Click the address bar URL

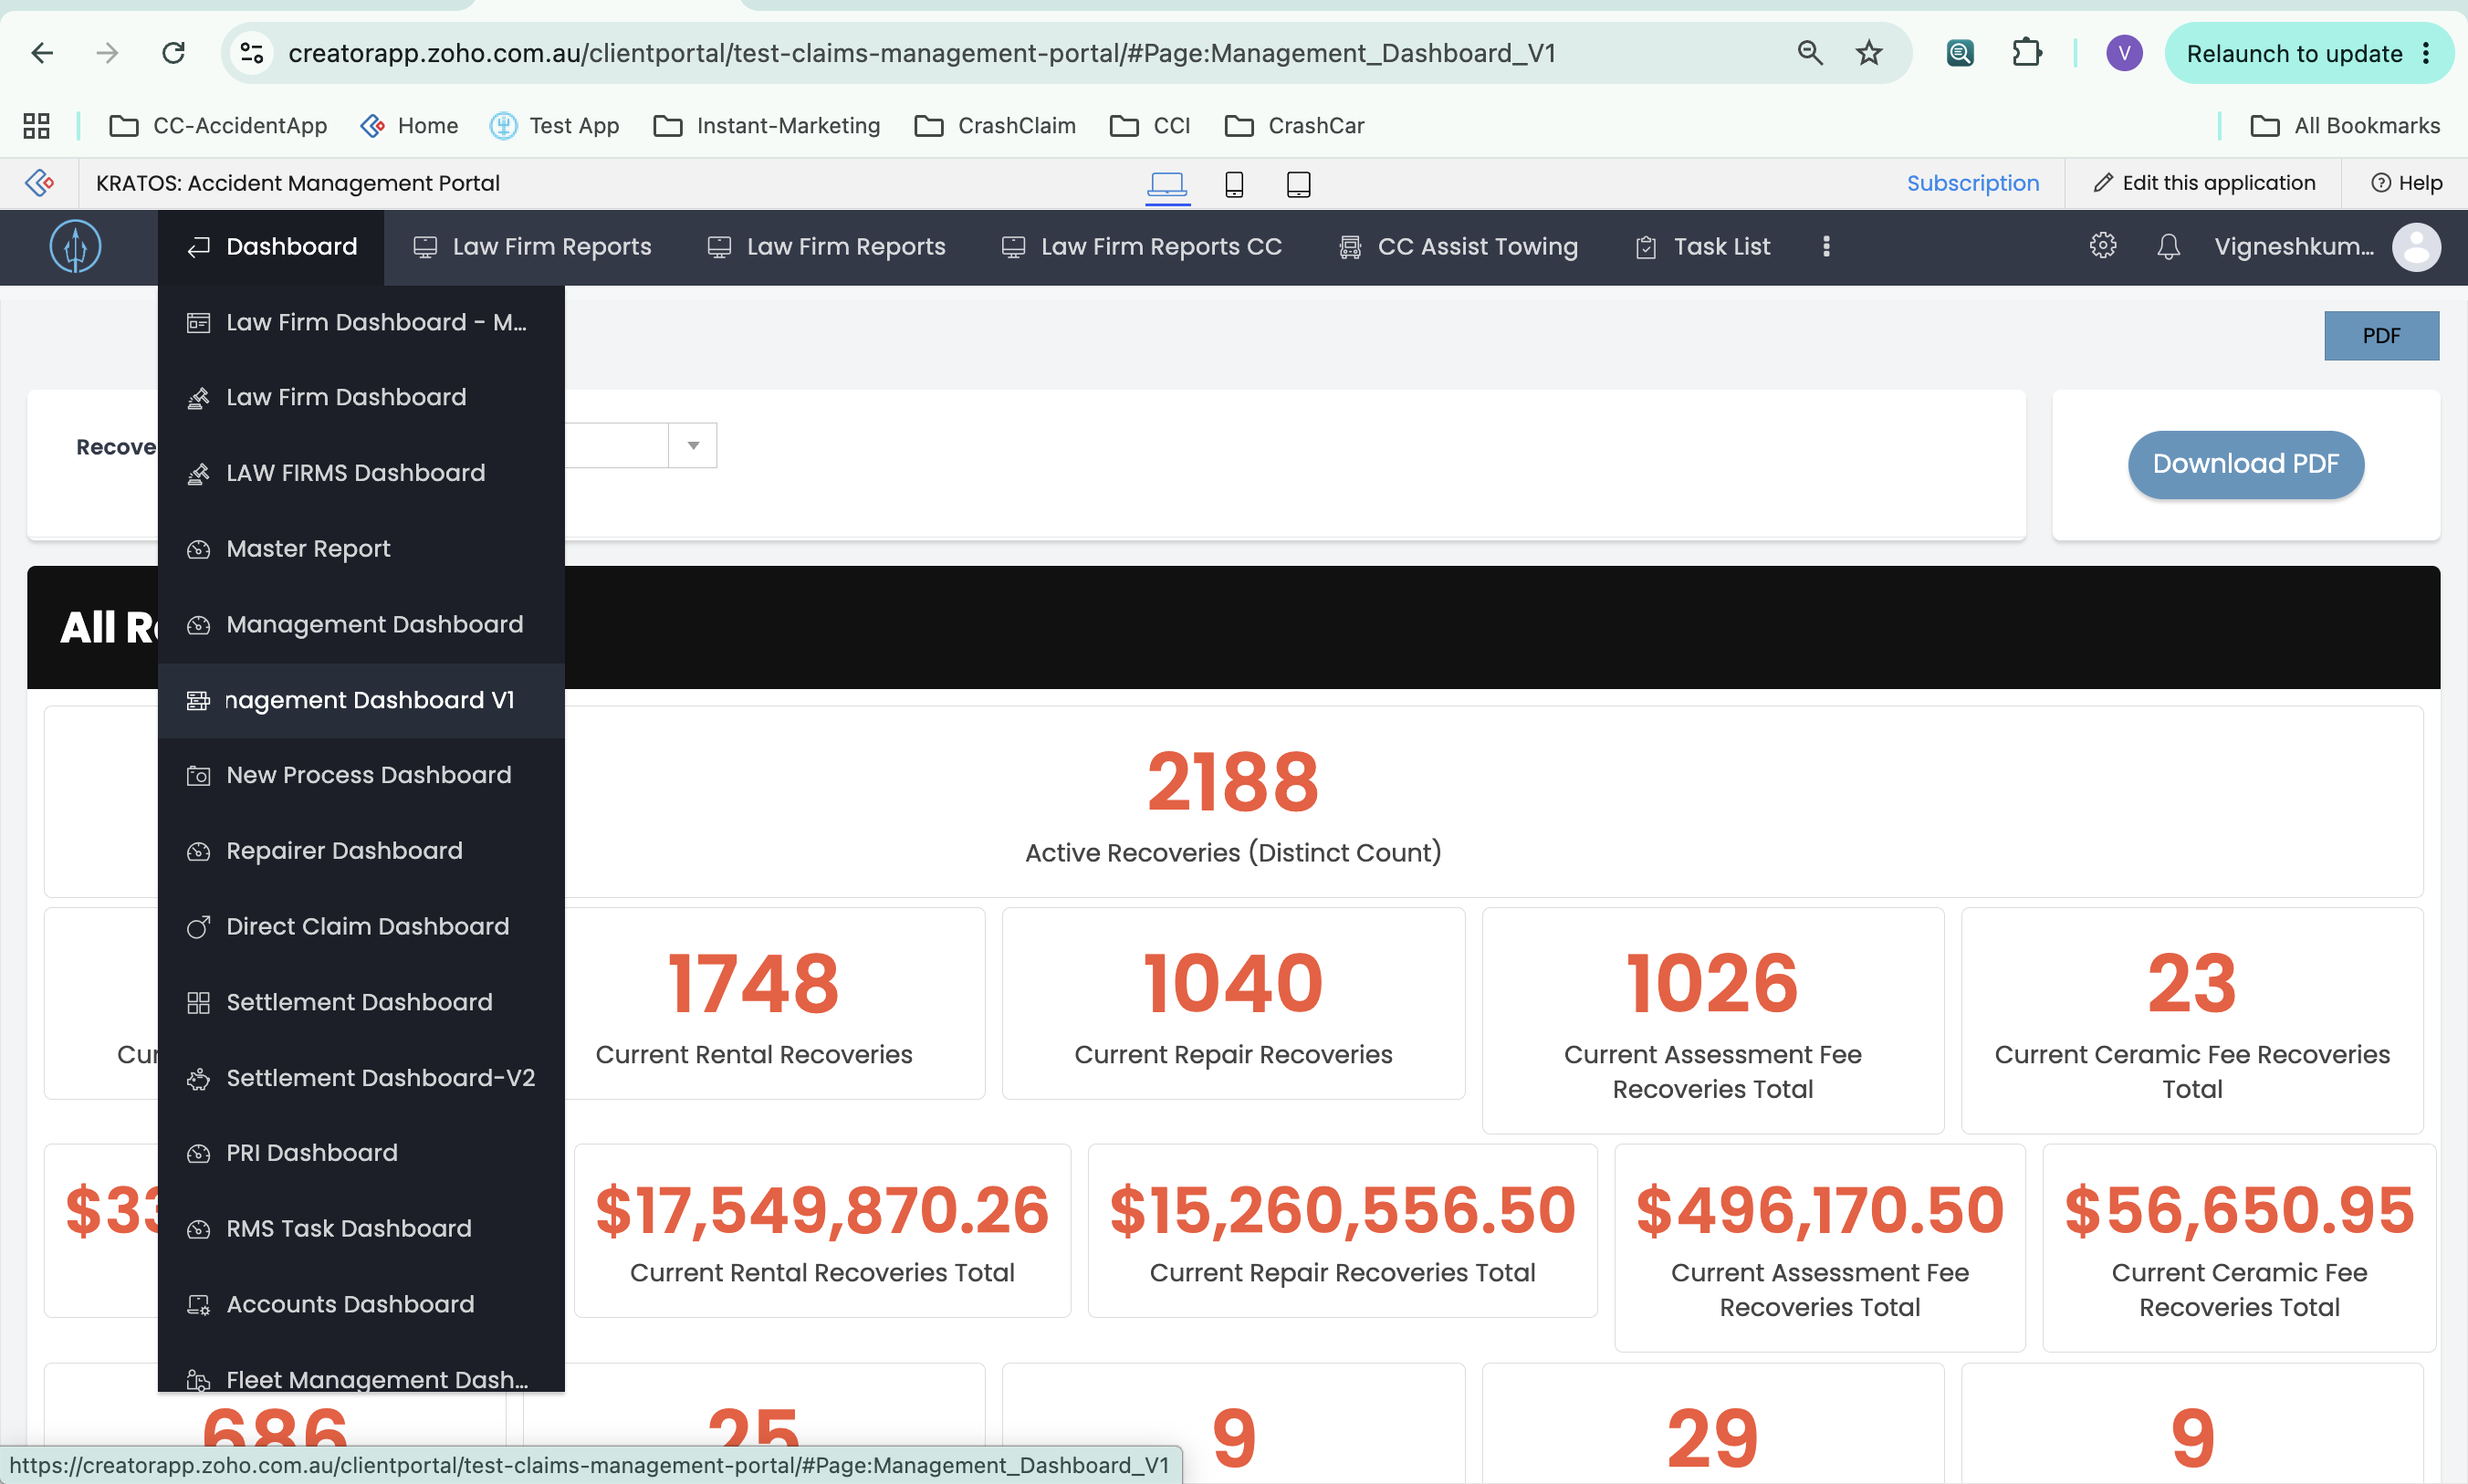921,53
